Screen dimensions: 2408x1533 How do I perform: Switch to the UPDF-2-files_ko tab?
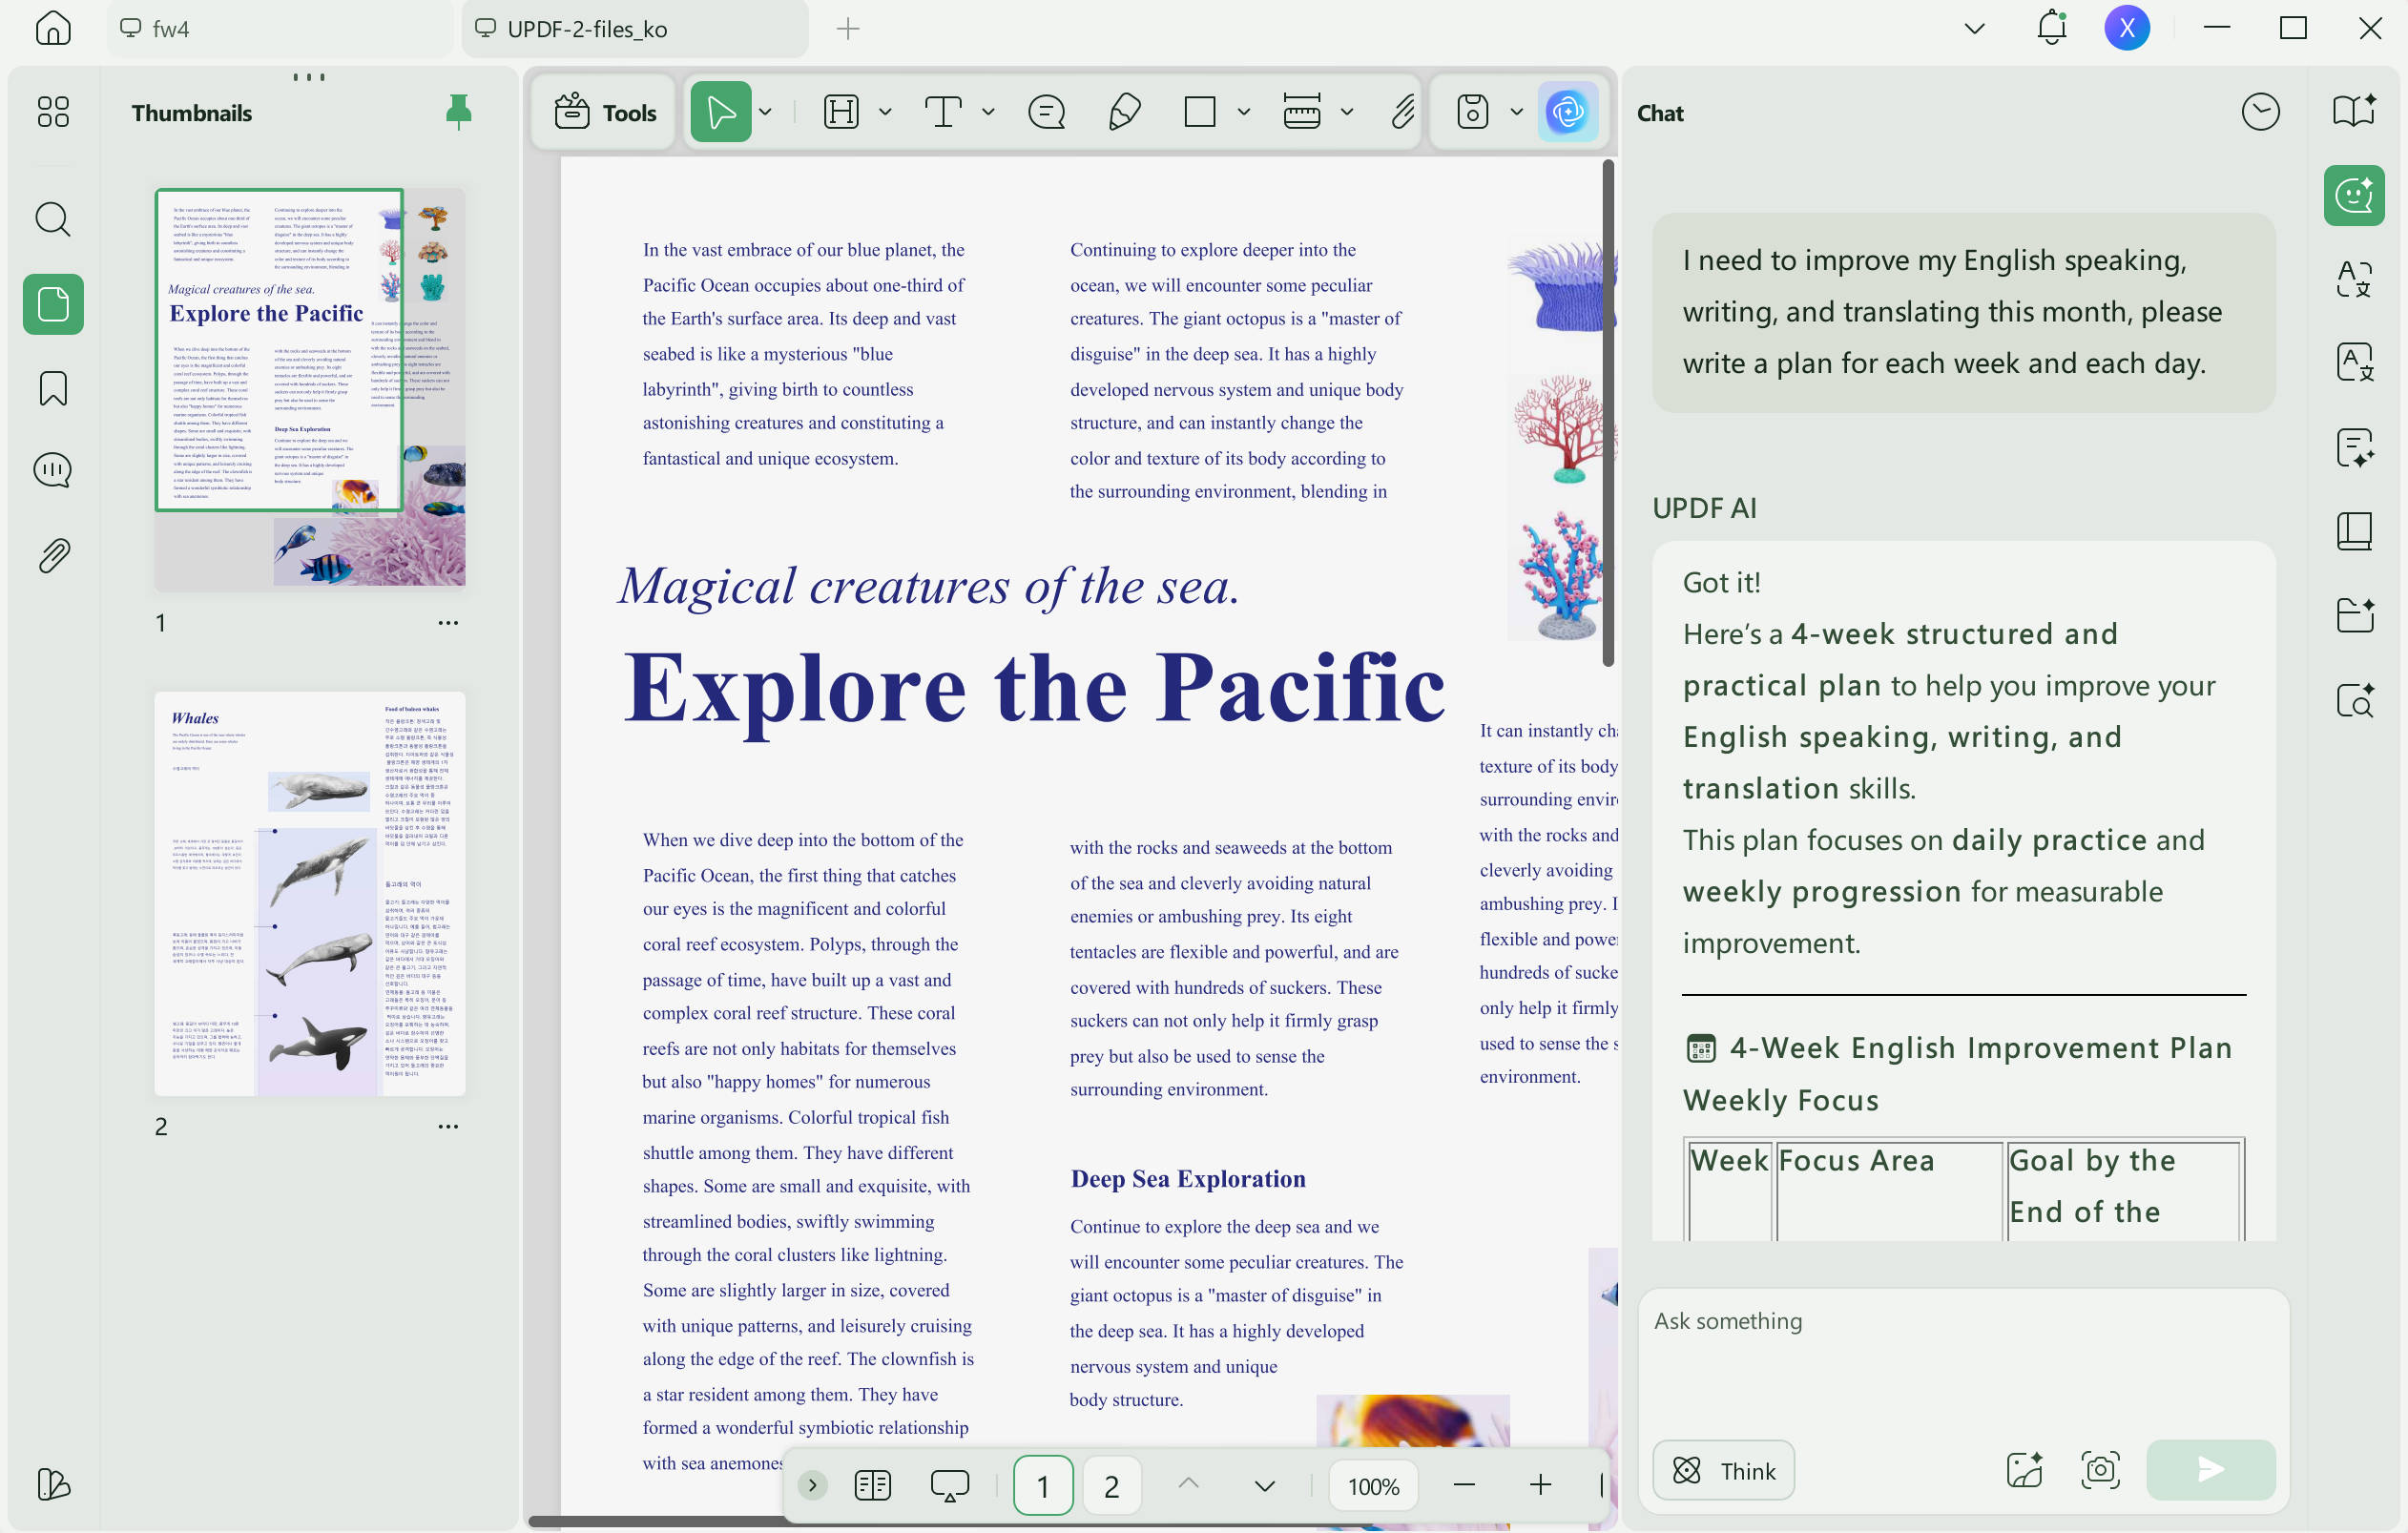[634, 29]
